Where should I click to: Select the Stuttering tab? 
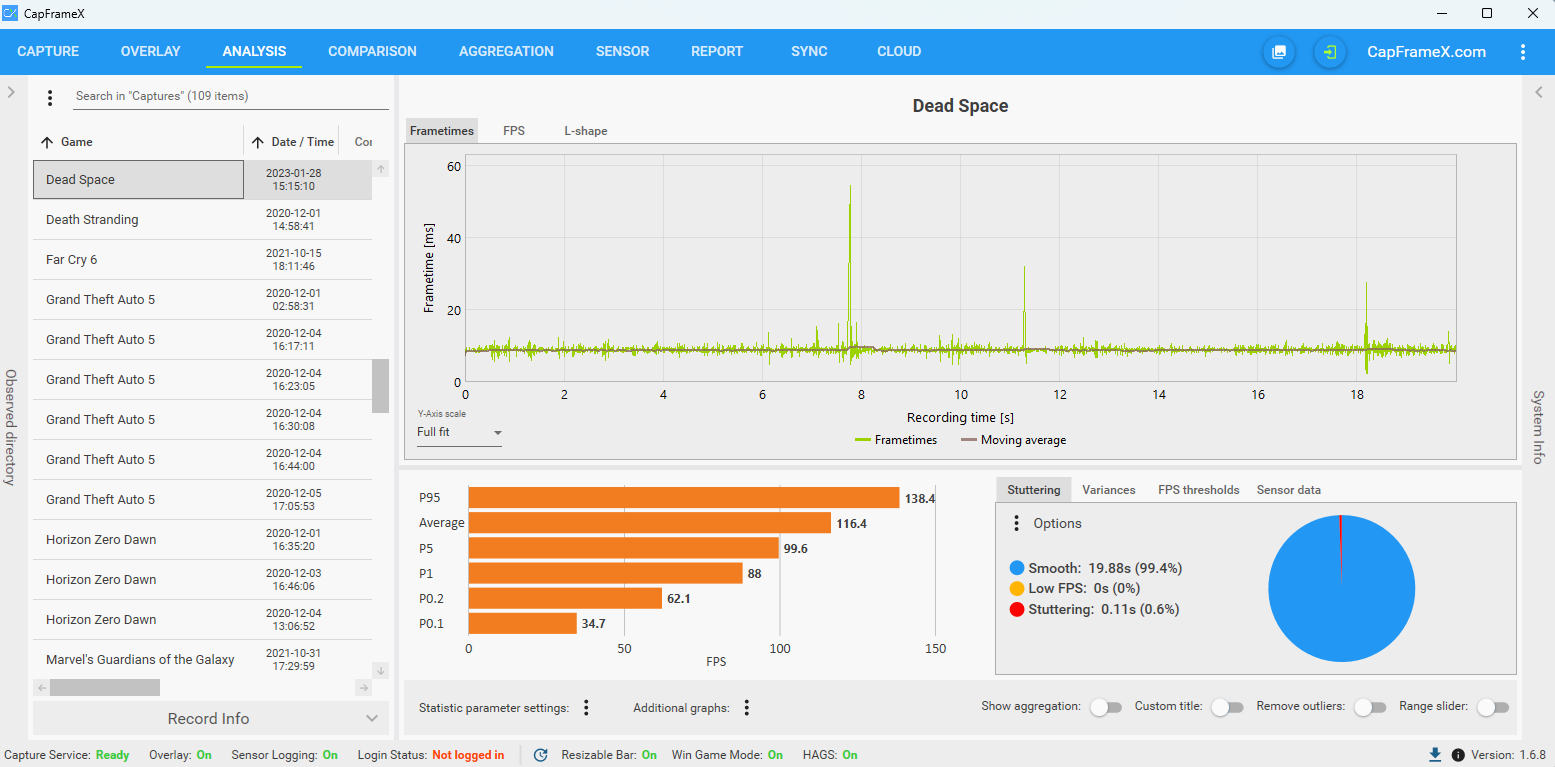point(1033,490)
